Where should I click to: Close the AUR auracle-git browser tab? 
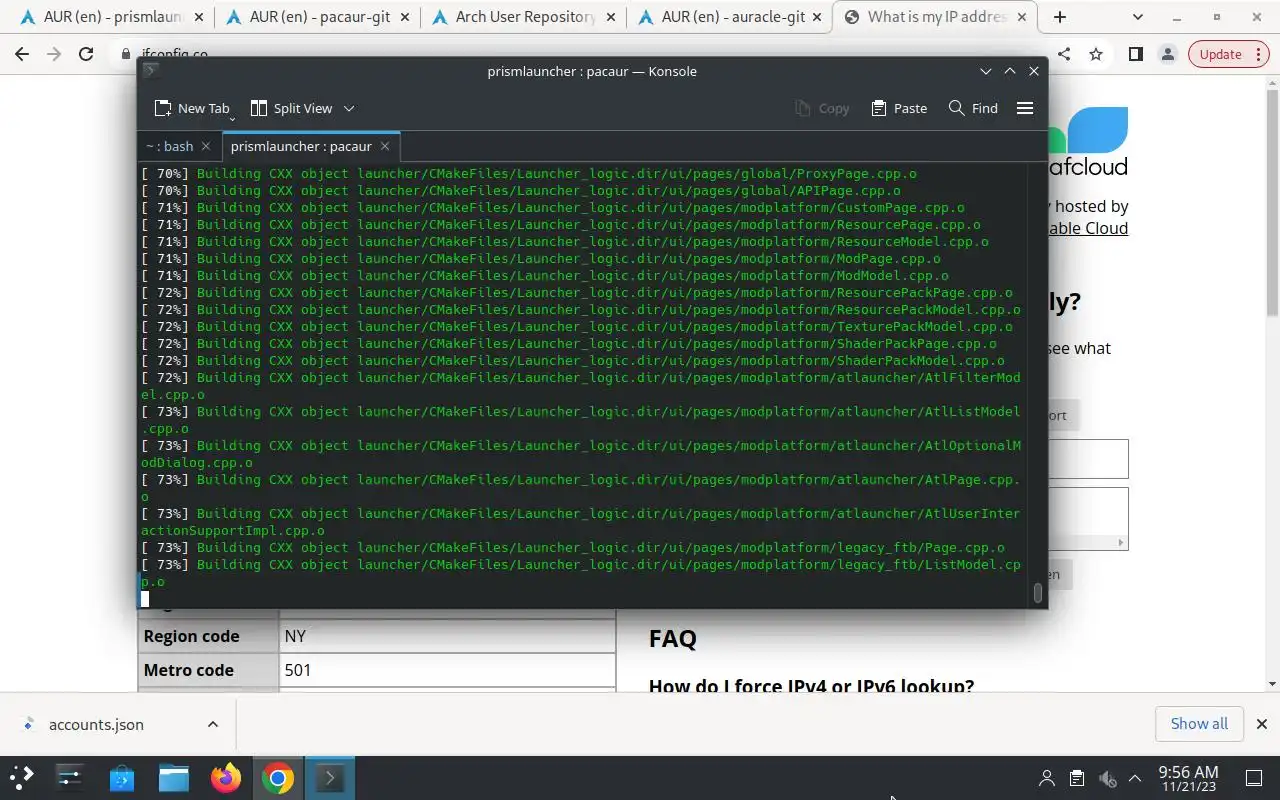click(817, 17)
